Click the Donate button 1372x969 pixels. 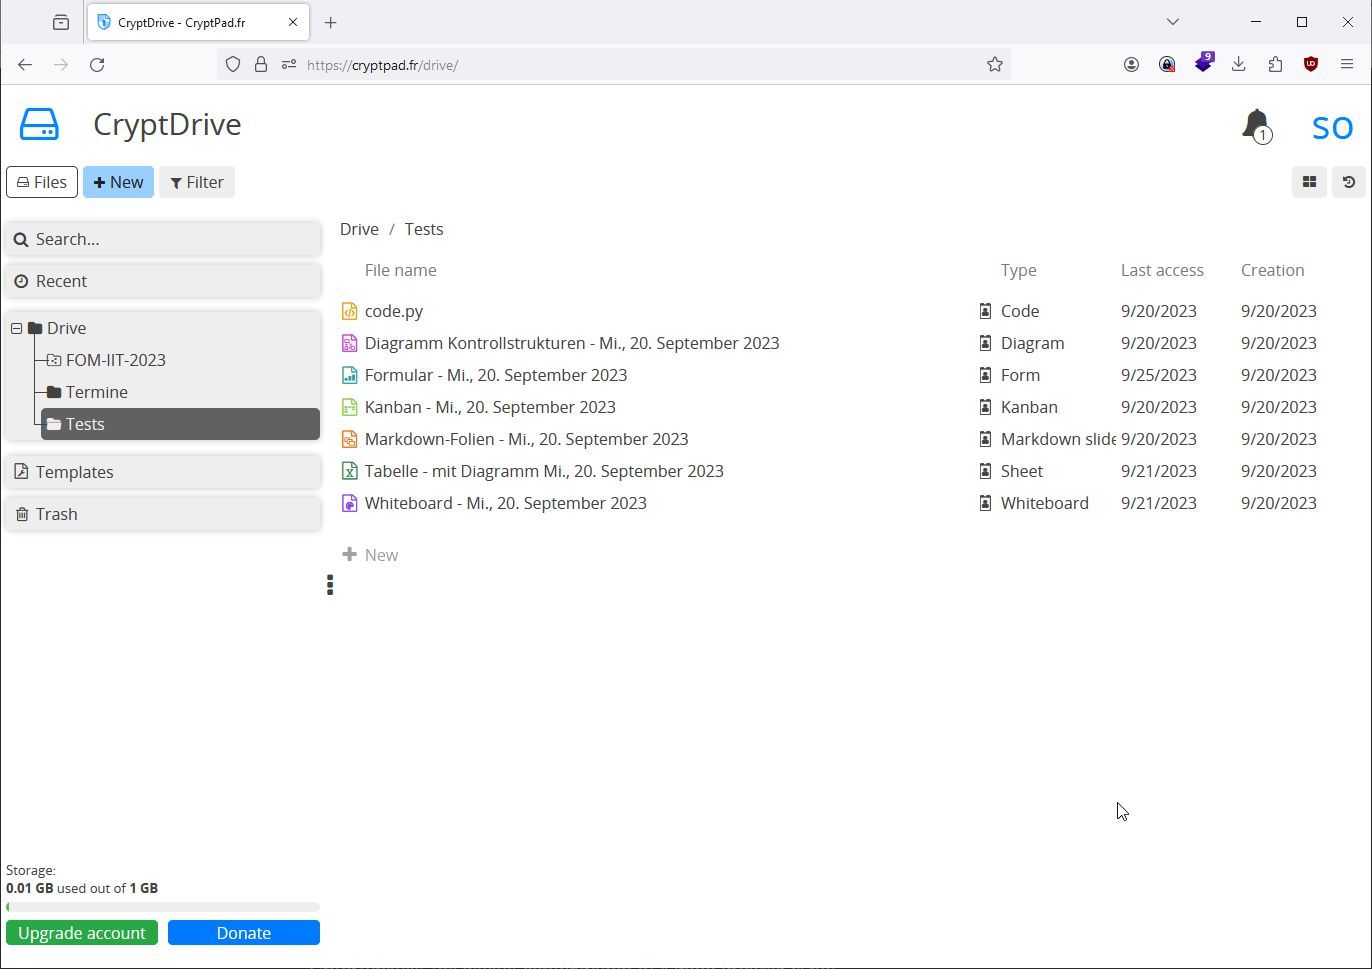pos(244,933)
